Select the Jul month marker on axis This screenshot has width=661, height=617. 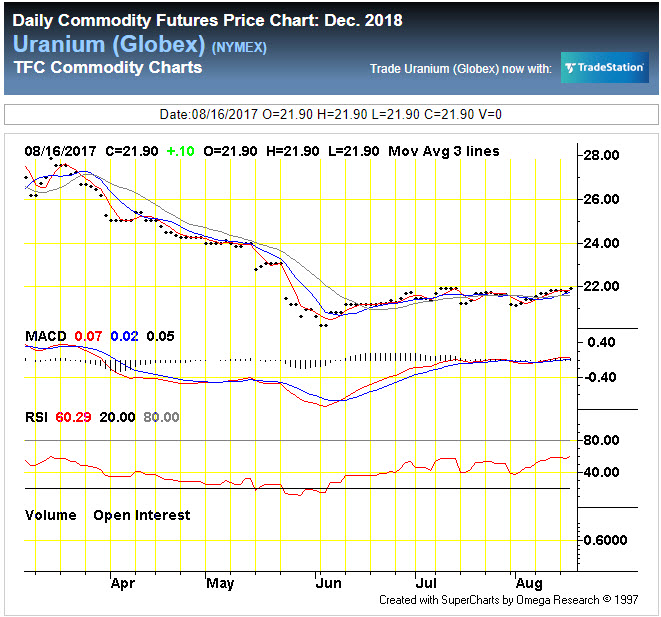click(423, 580)
